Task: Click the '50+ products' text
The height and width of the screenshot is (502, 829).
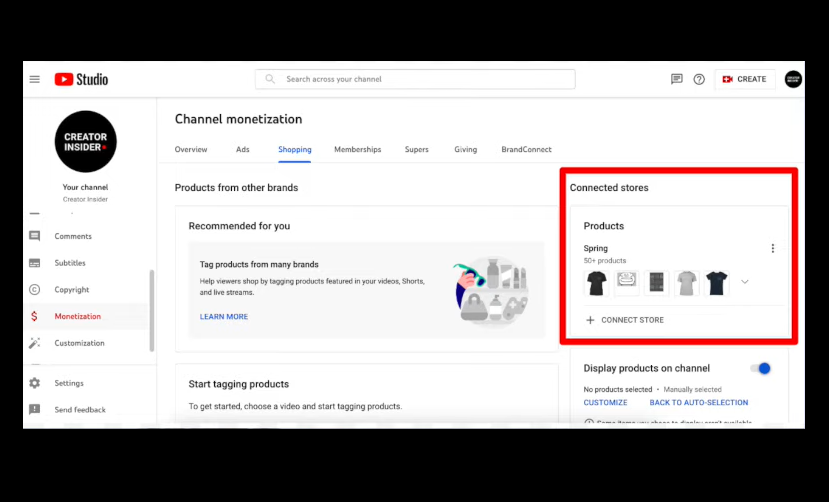Action: [604, 261]
